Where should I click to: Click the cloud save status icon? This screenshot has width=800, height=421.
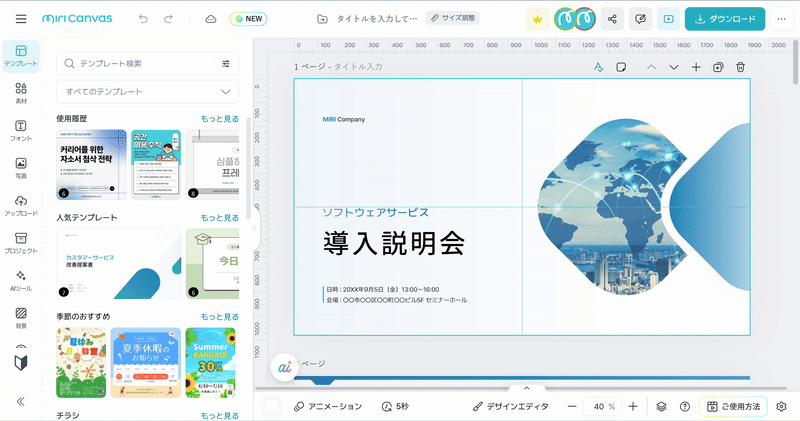210,19
